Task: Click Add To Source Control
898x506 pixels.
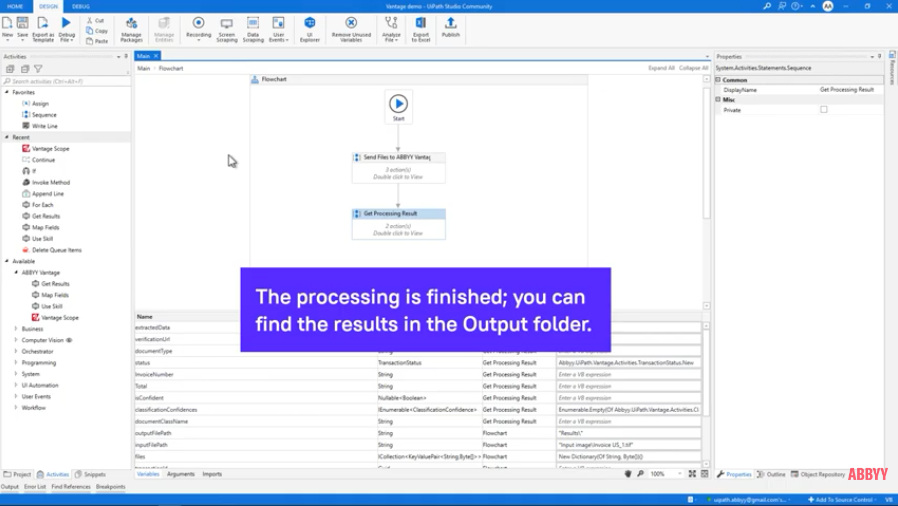Action: 841,500
